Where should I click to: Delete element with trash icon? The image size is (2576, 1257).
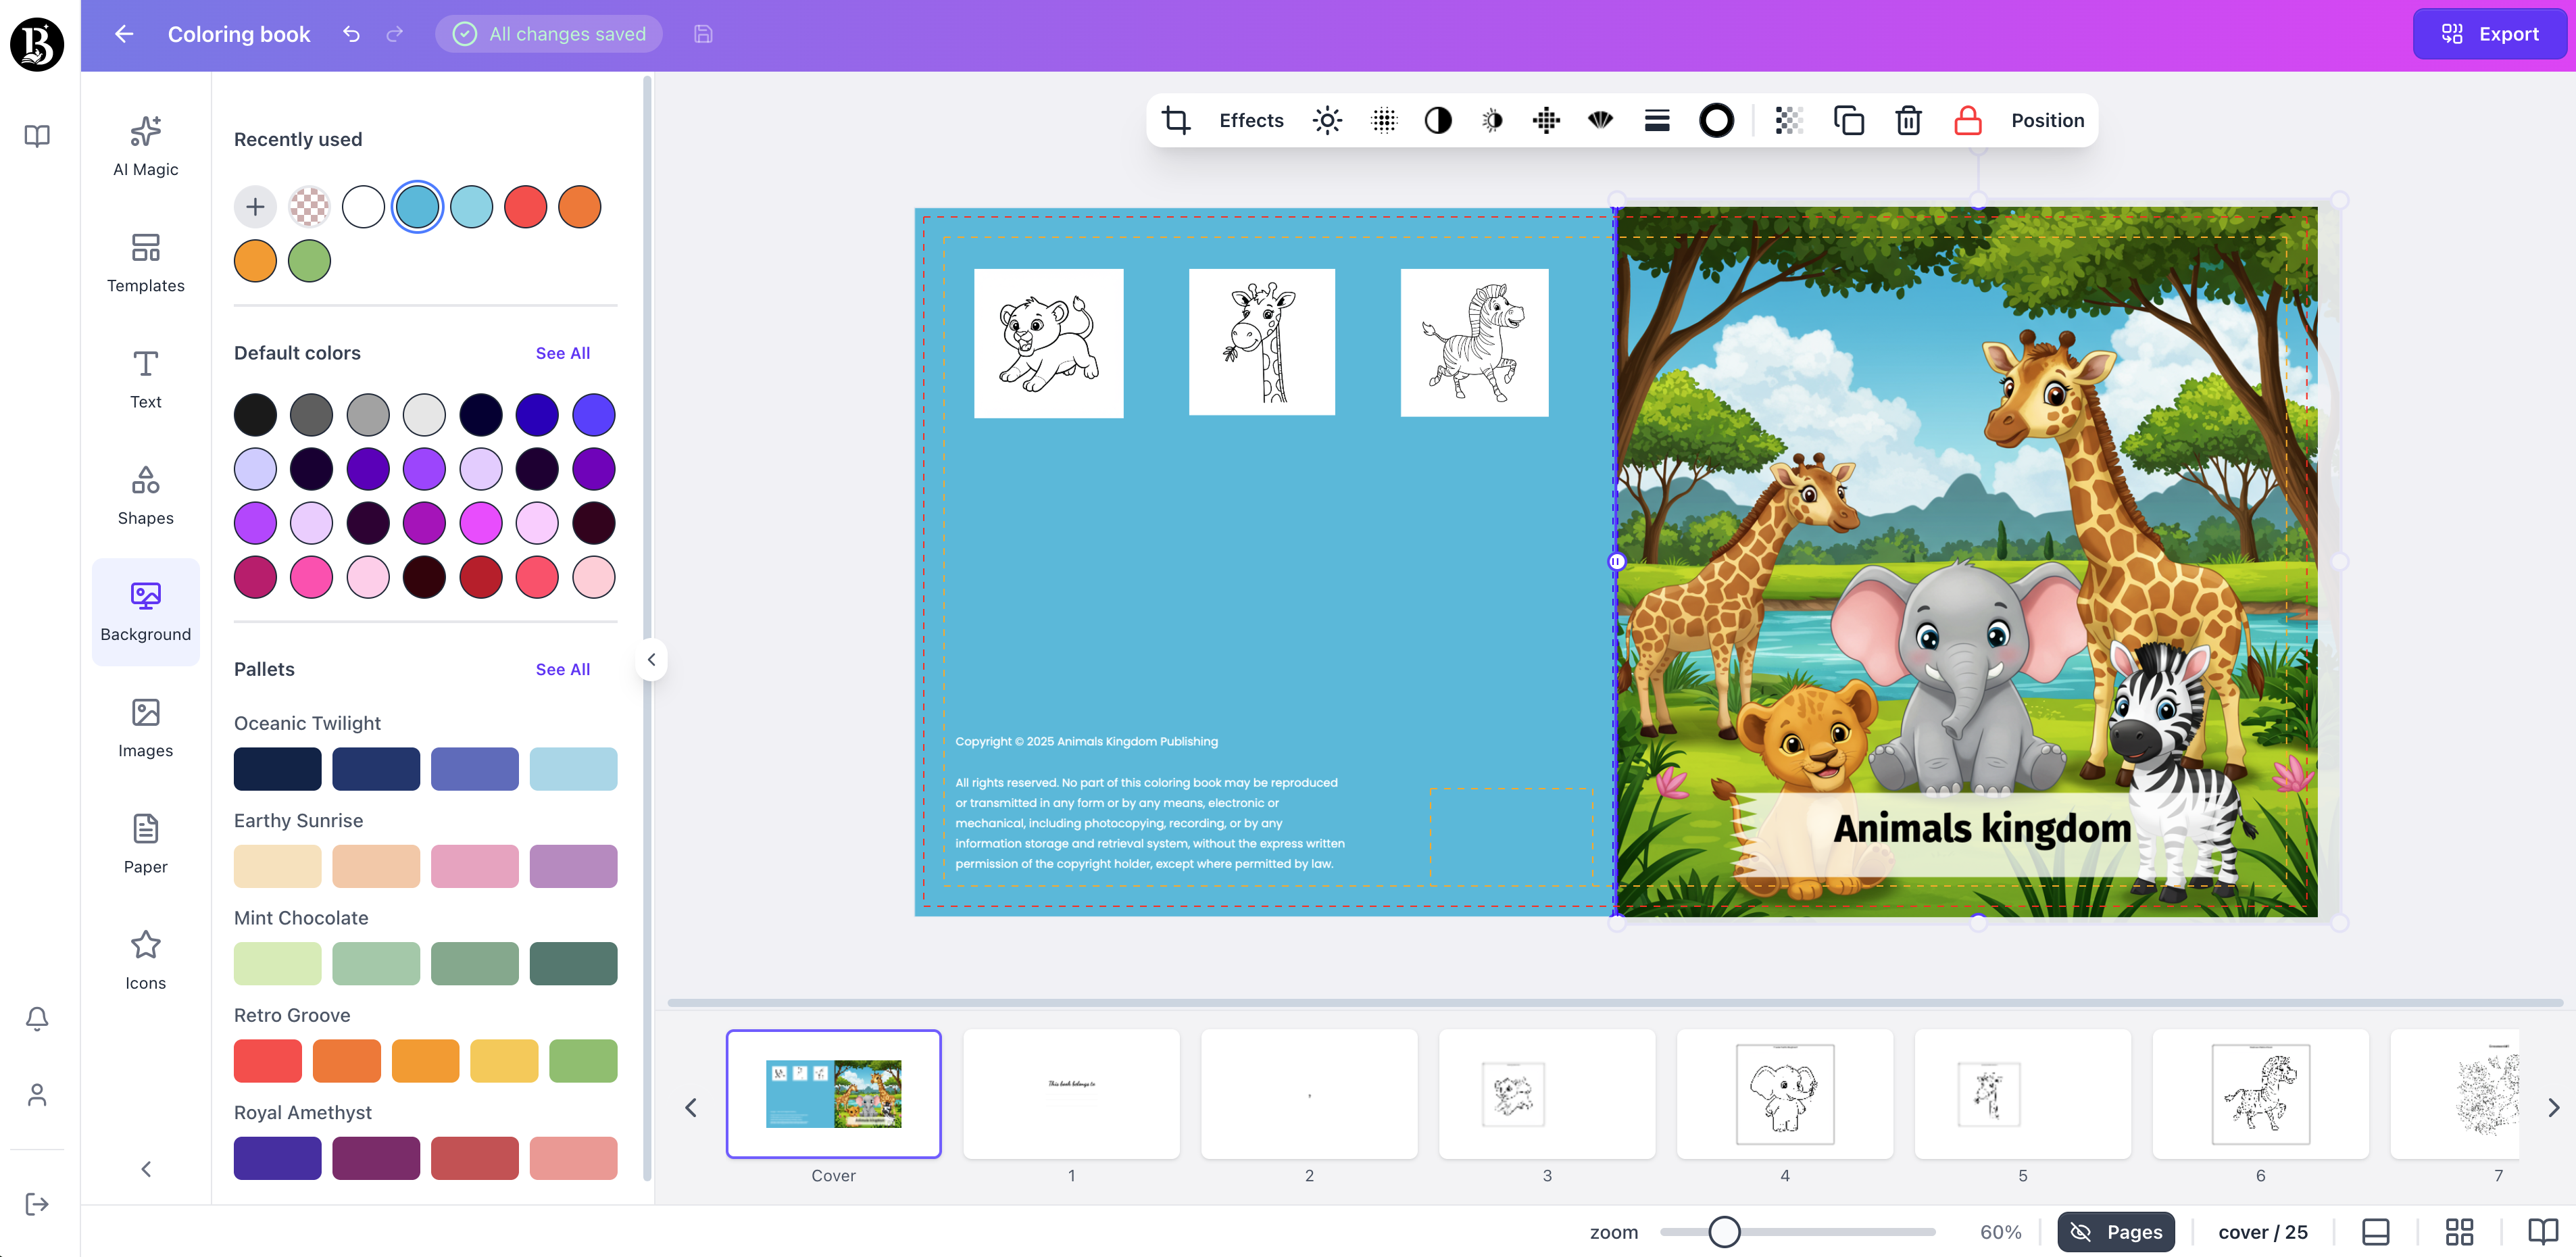1908,120
